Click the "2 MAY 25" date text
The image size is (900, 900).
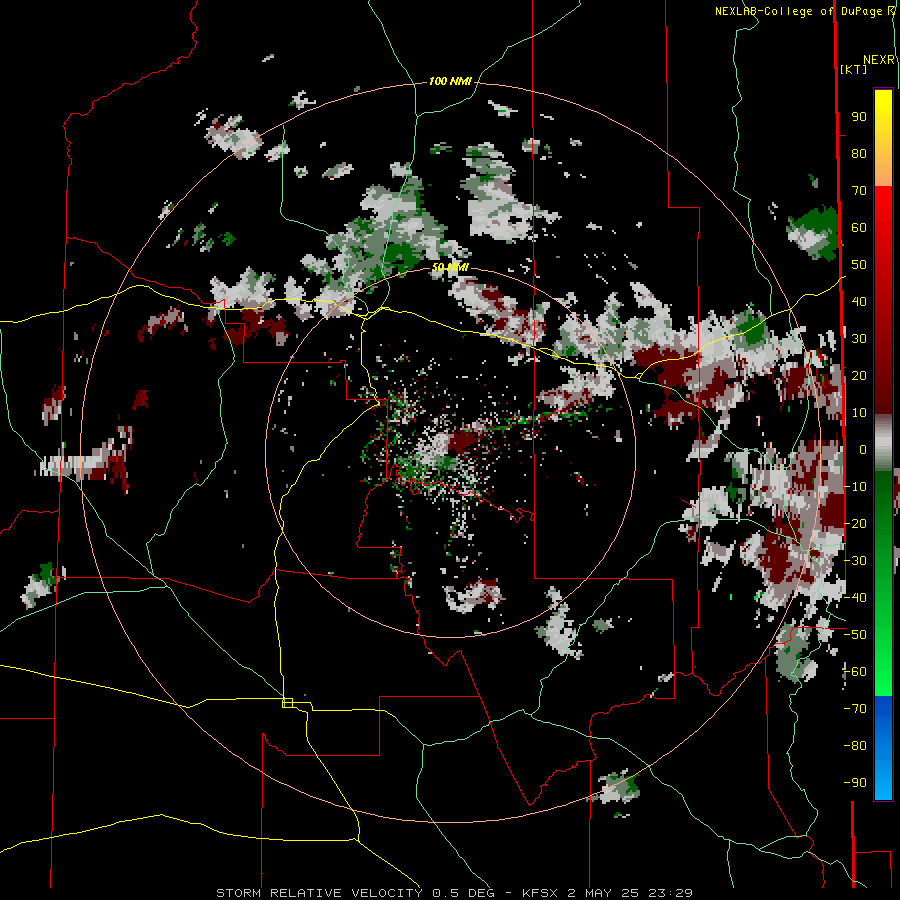603,893
